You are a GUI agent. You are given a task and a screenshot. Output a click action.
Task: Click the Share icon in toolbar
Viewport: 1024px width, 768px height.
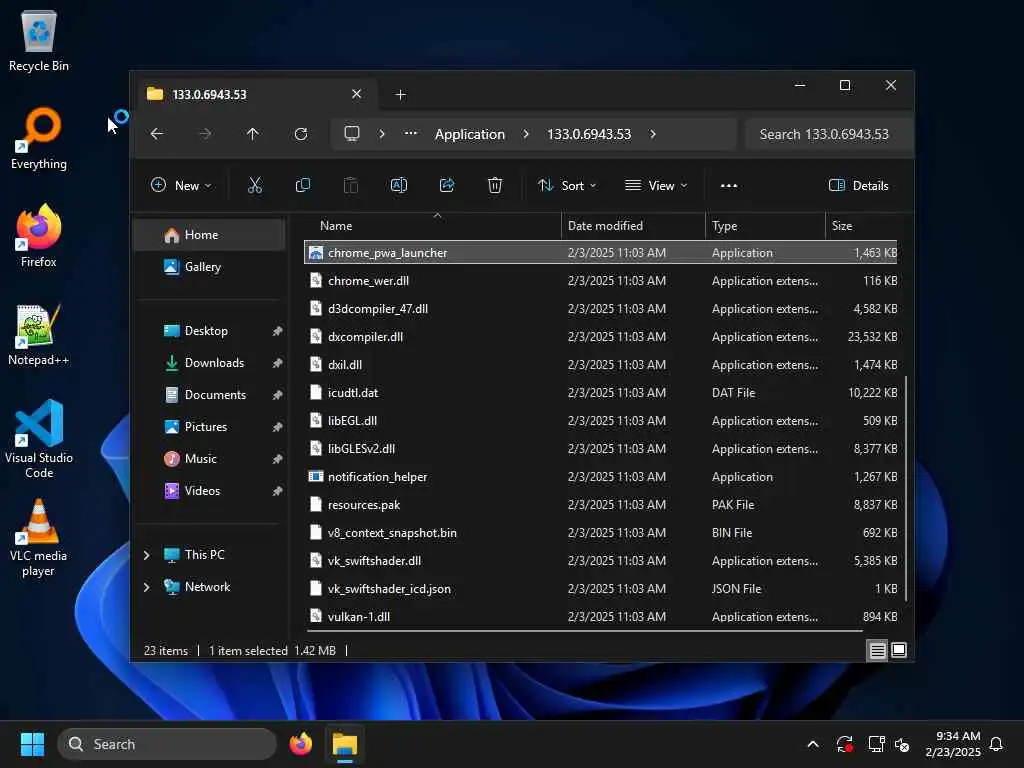coord(447,185)
